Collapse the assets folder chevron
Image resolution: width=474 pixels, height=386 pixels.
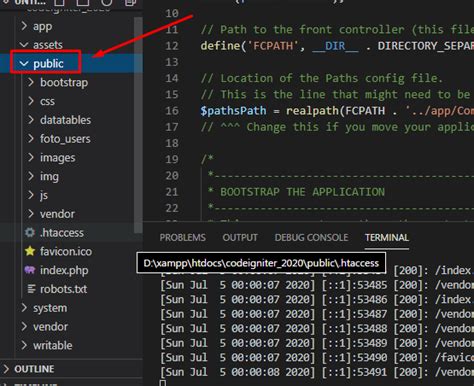[x=24, y=45]
